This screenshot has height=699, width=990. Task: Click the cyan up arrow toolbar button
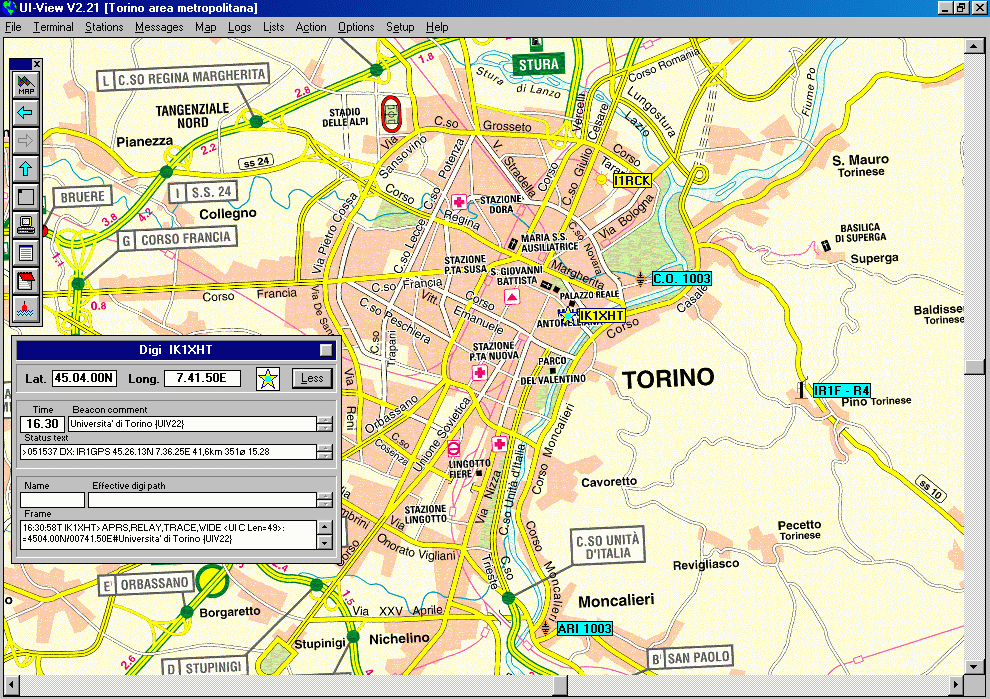(x=26, y=169)
